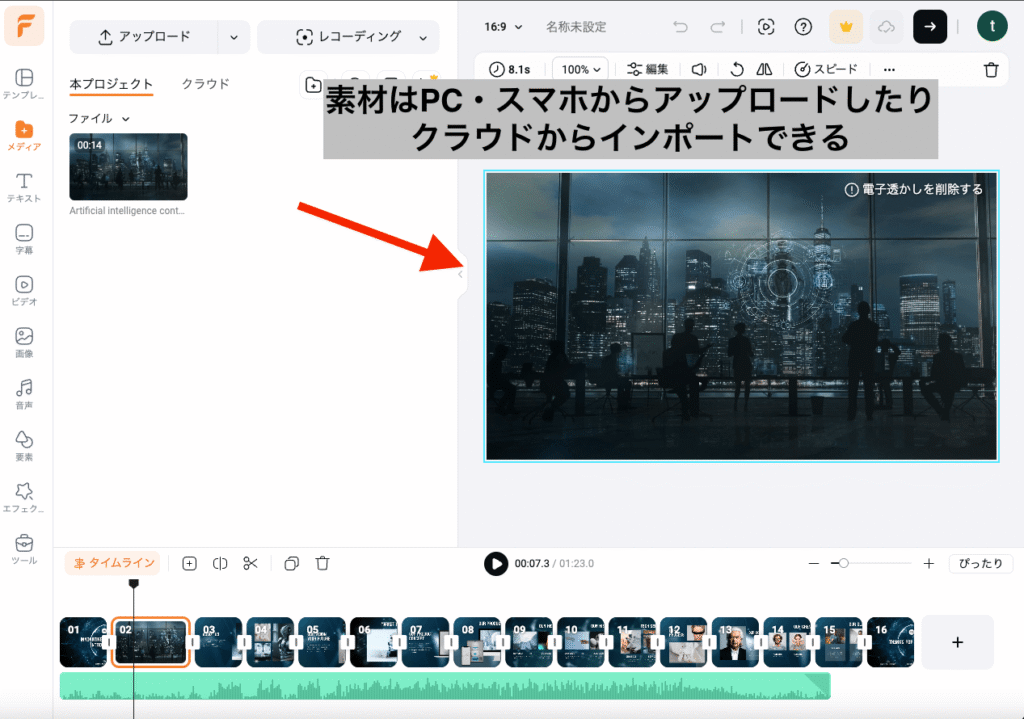Select timeline clip 13
The image size is (1024, 719).
(x=735, y=643)
